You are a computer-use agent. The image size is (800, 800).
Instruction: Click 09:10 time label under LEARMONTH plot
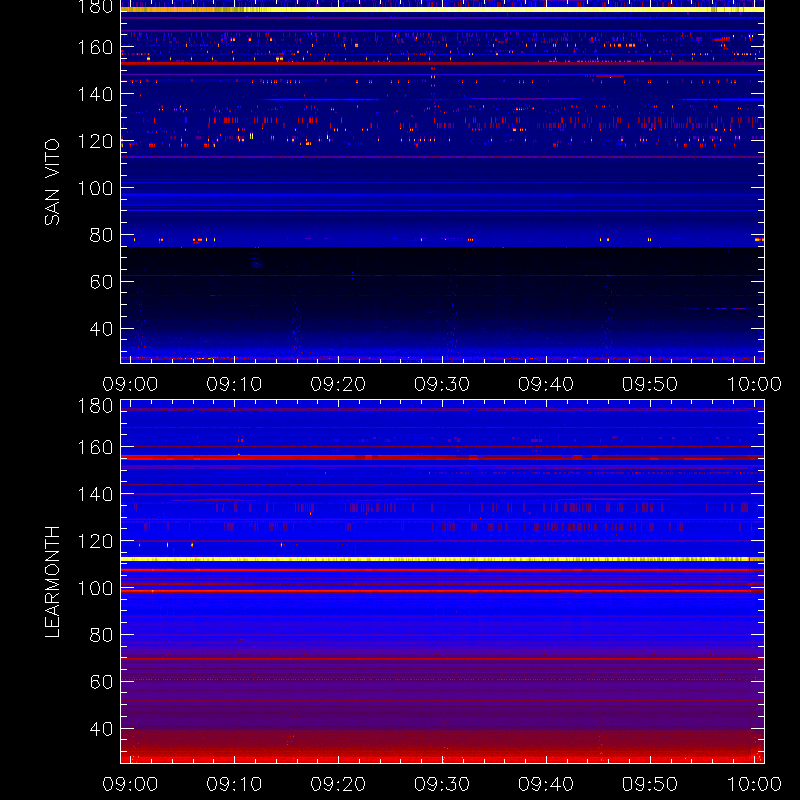pos(234,784)
